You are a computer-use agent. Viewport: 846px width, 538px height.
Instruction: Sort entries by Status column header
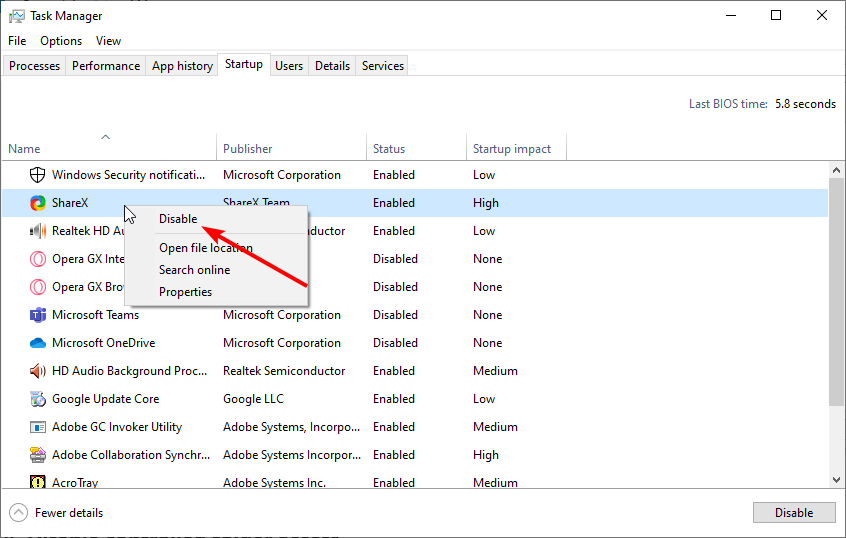(x=389, y=149)
